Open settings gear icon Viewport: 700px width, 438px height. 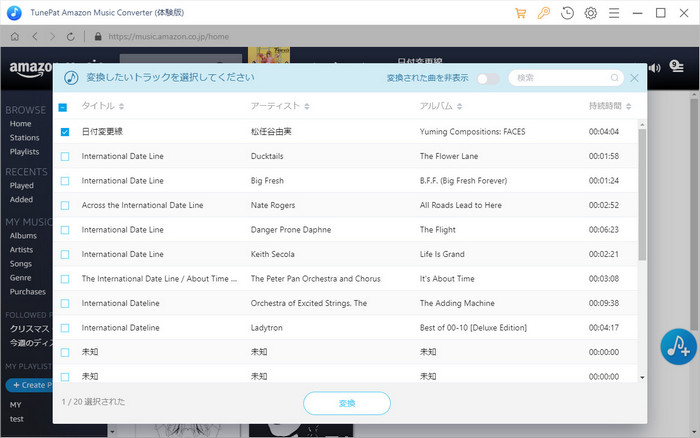pyautogui.click(x=591, y=13)
